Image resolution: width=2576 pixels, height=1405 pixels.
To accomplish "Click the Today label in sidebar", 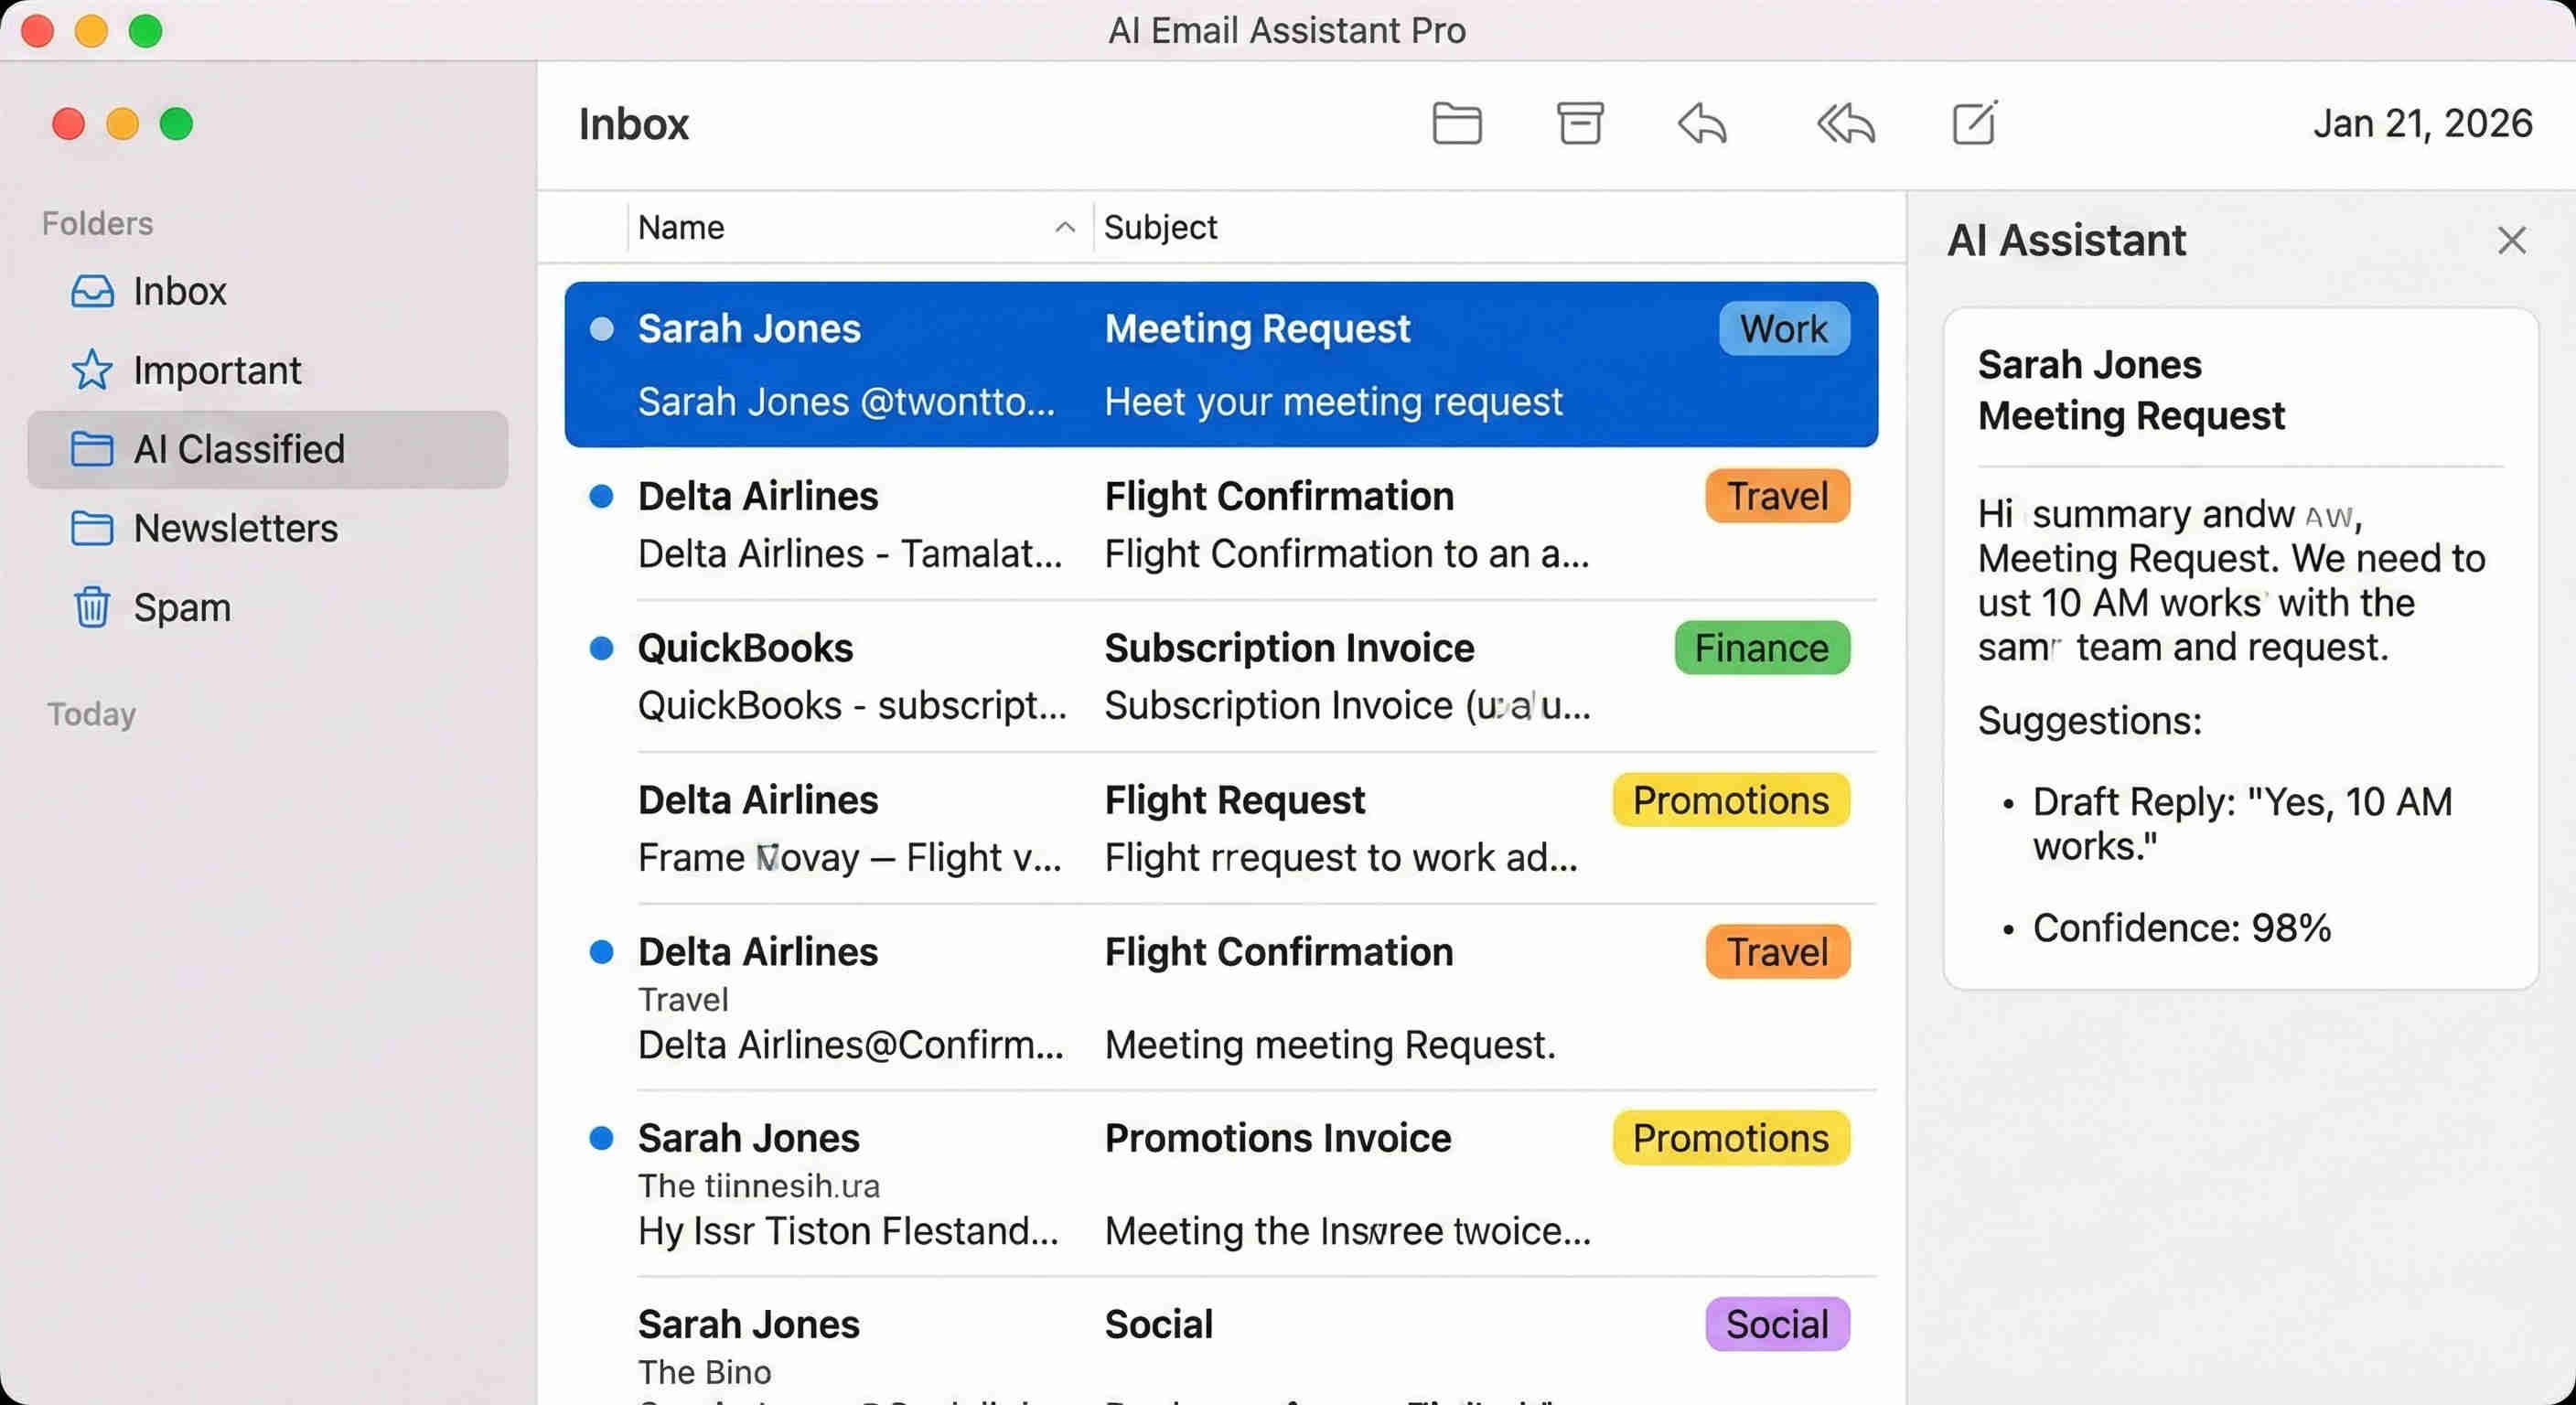I will point(91,714).
